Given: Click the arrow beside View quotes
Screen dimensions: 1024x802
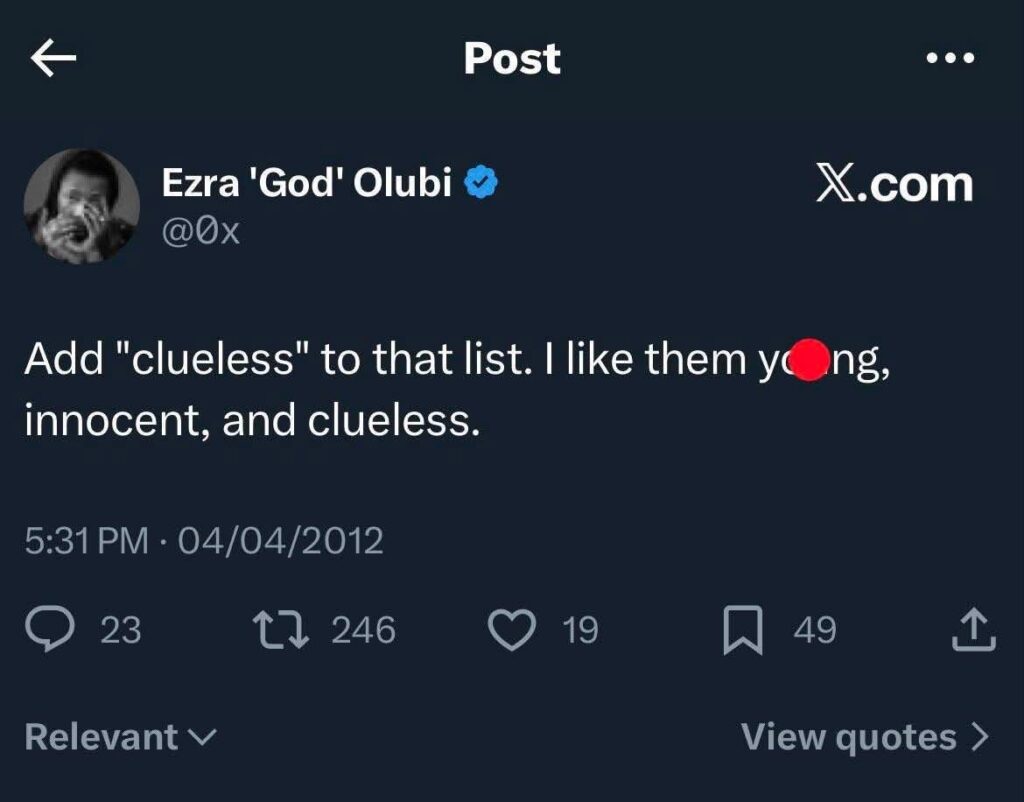Looking at the screenshot, I should pyautogui.click(x=979, y=738).
